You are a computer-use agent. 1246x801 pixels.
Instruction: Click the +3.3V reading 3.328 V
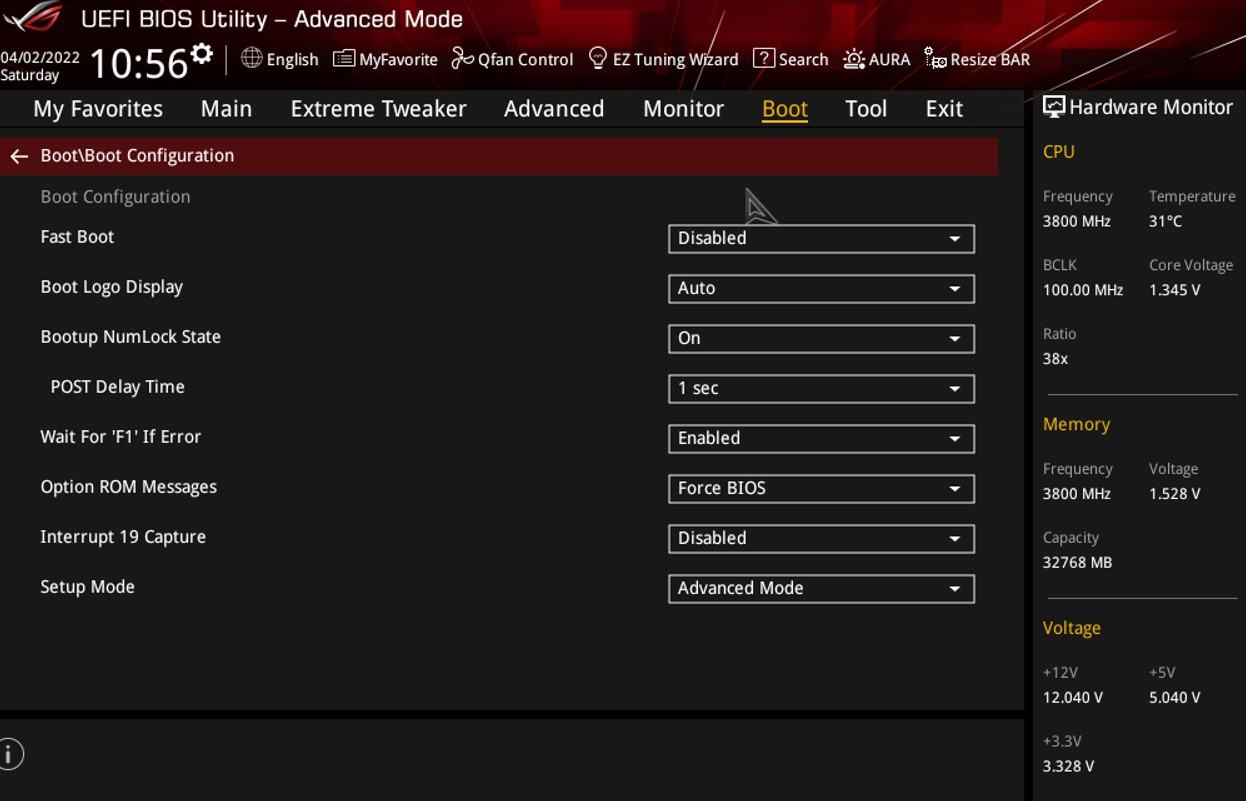(x=1069, y=767)
